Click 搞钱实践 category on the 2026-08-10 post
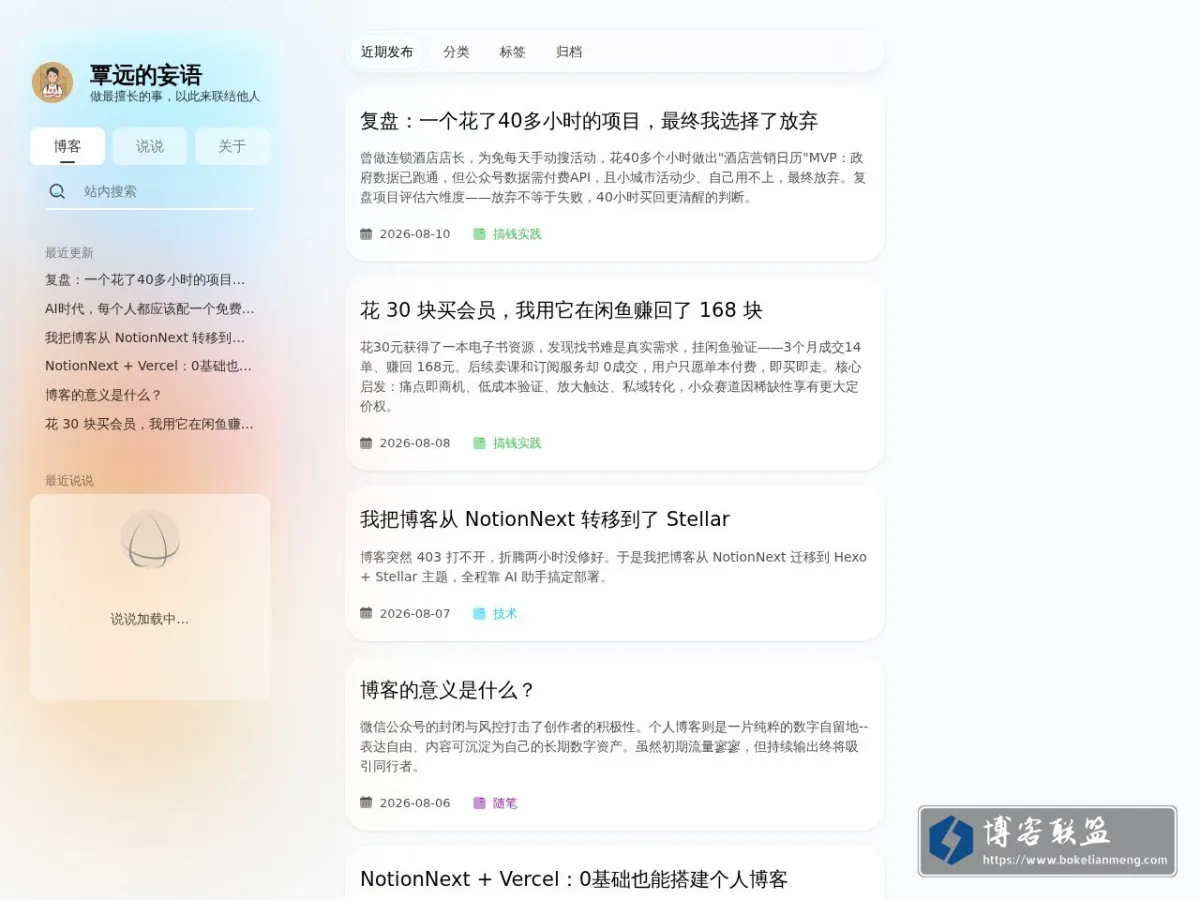 coord(517,234)
